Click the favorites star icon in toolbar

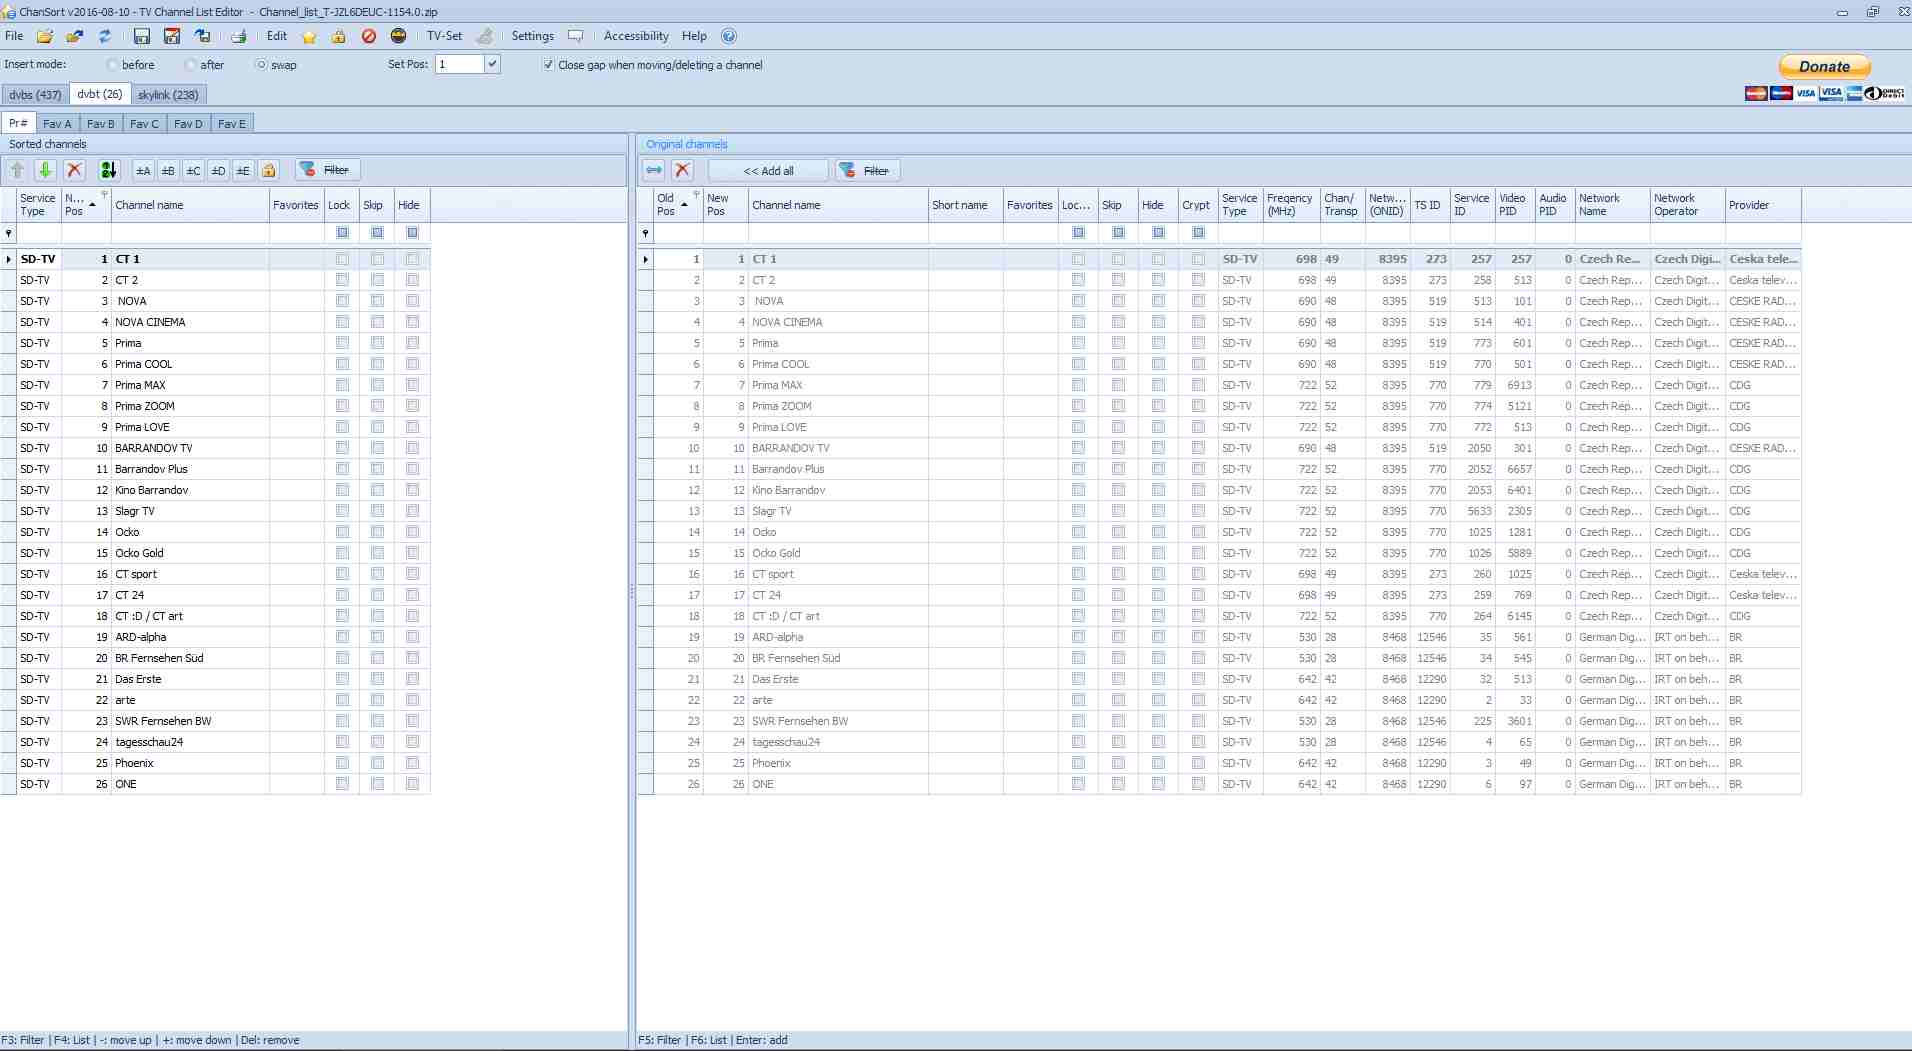point(309,36)
